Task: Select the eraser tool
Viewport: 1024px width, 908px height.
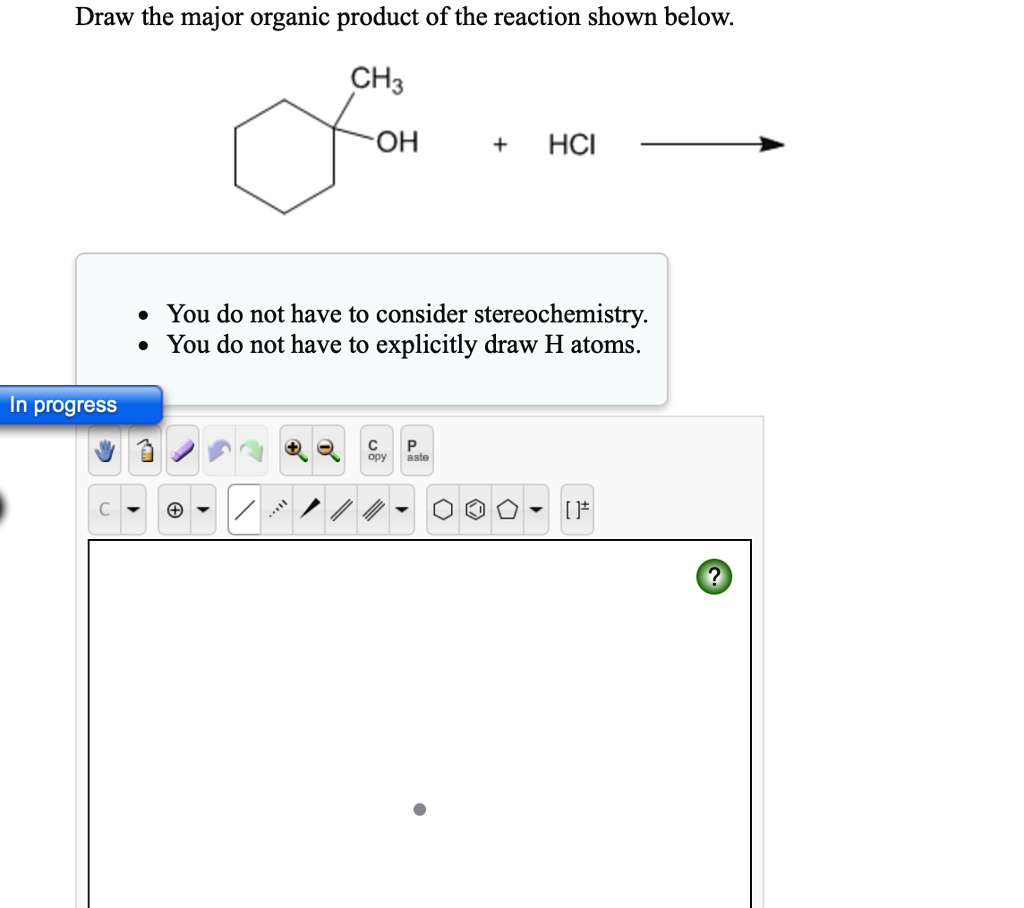Action: pyautogui.click(x=182, y=449)
